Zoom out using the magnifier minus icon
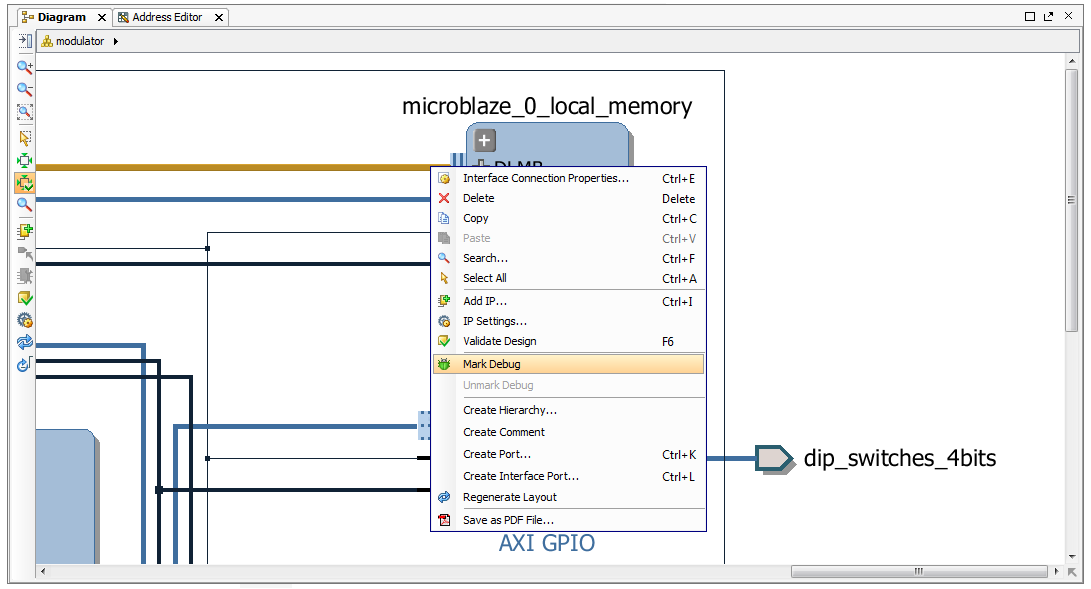Image resolution: width=1091 pixels, height=589 pixels. [24, 89]
